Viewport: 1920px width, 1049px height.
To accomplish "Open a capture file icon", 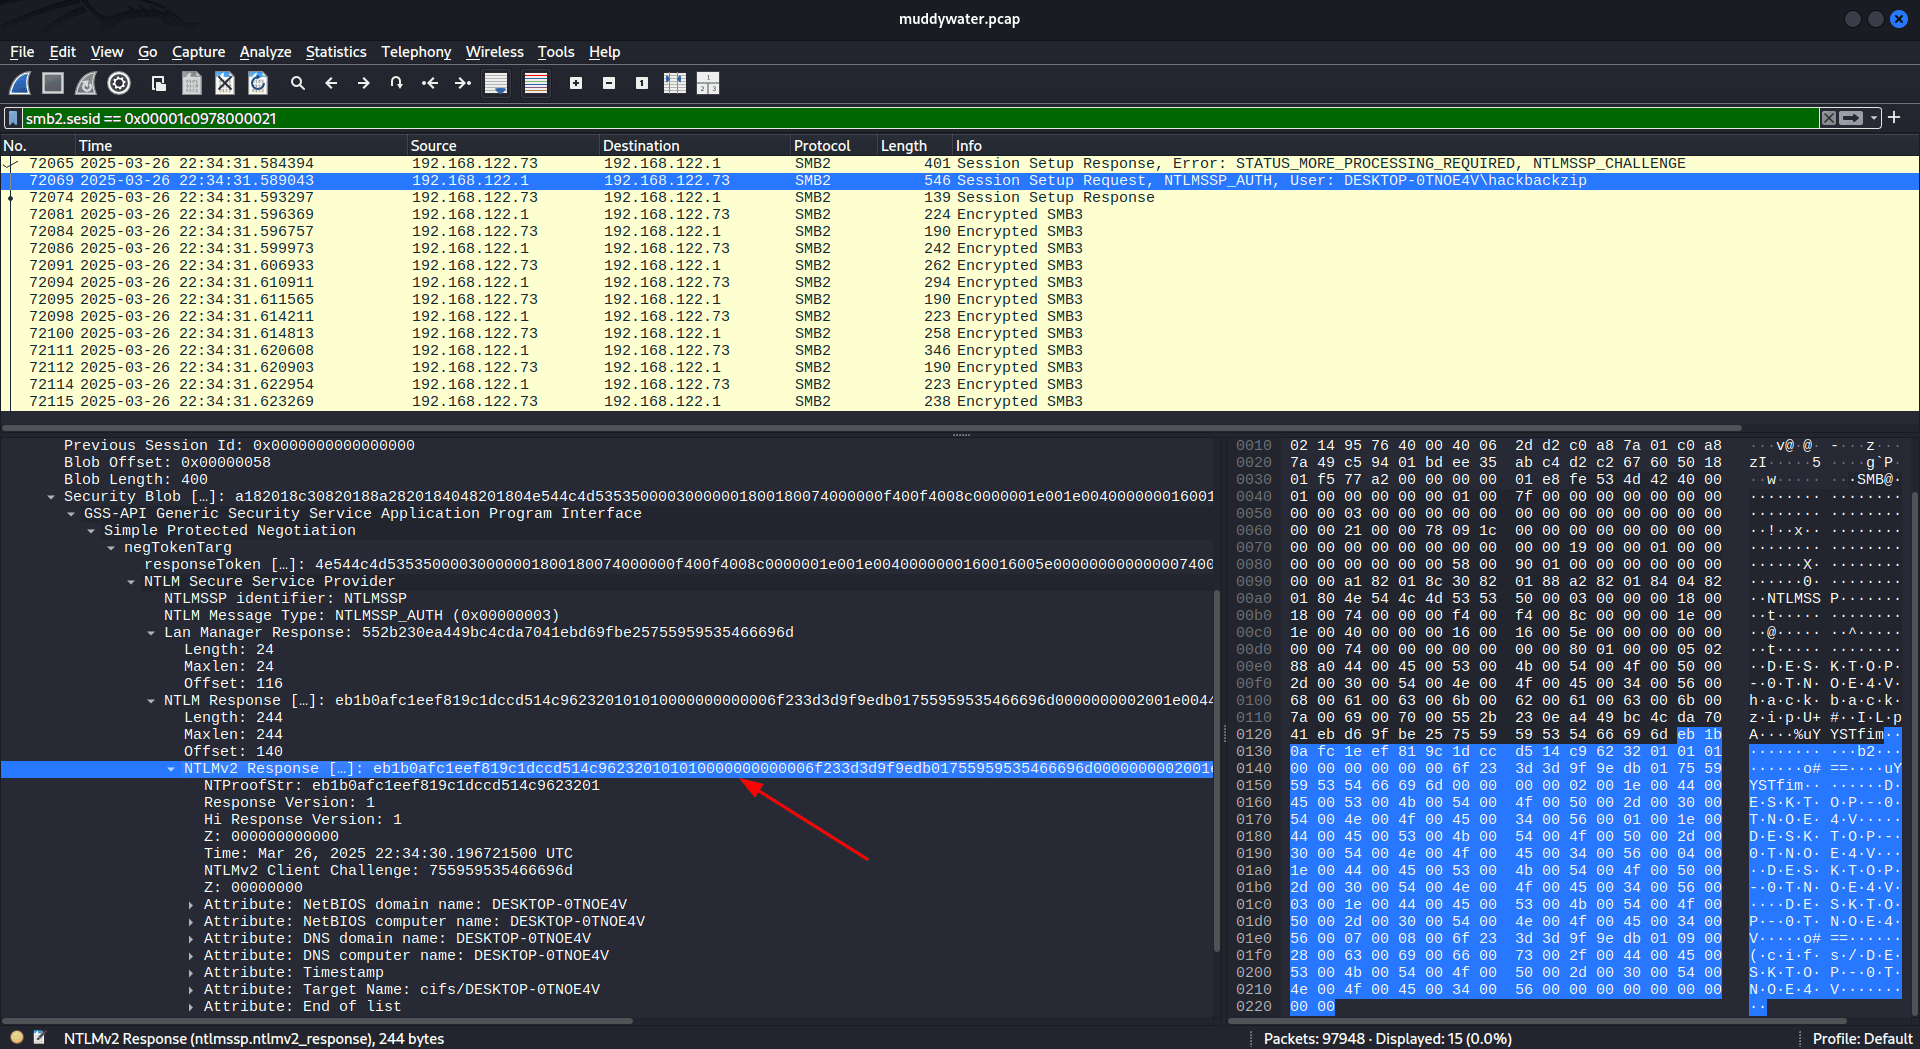I will click(x=158, y=83).
